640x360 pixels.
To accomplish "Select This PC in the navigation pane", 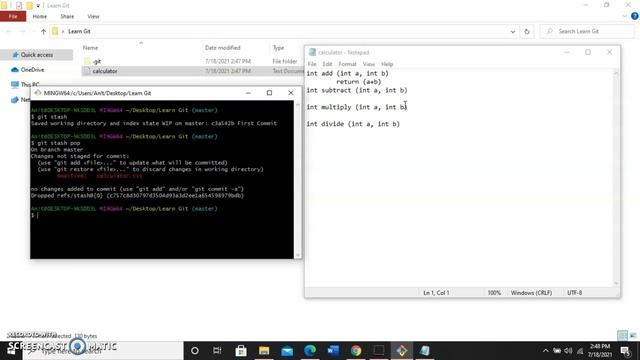I will pos(30,84).
